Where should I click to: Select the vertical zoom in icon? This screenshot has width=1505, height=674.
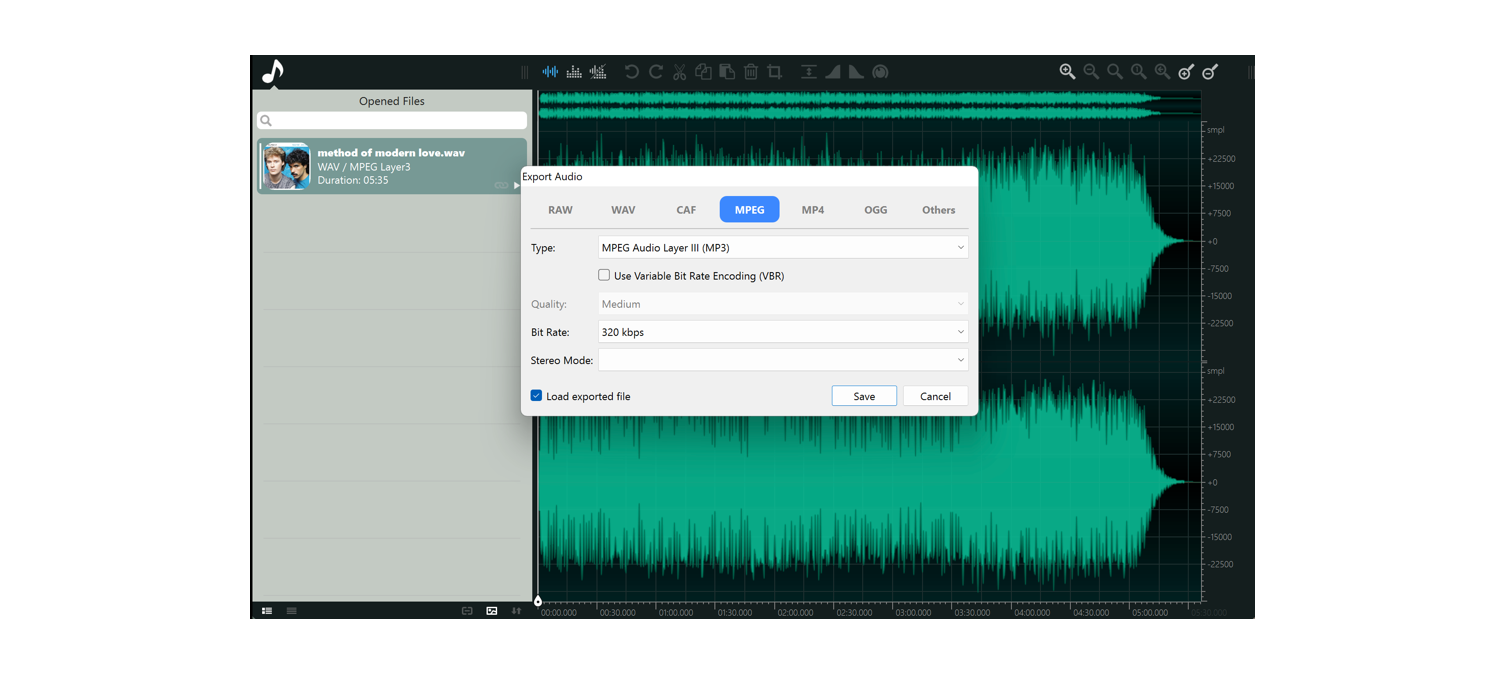(1186, 71)
